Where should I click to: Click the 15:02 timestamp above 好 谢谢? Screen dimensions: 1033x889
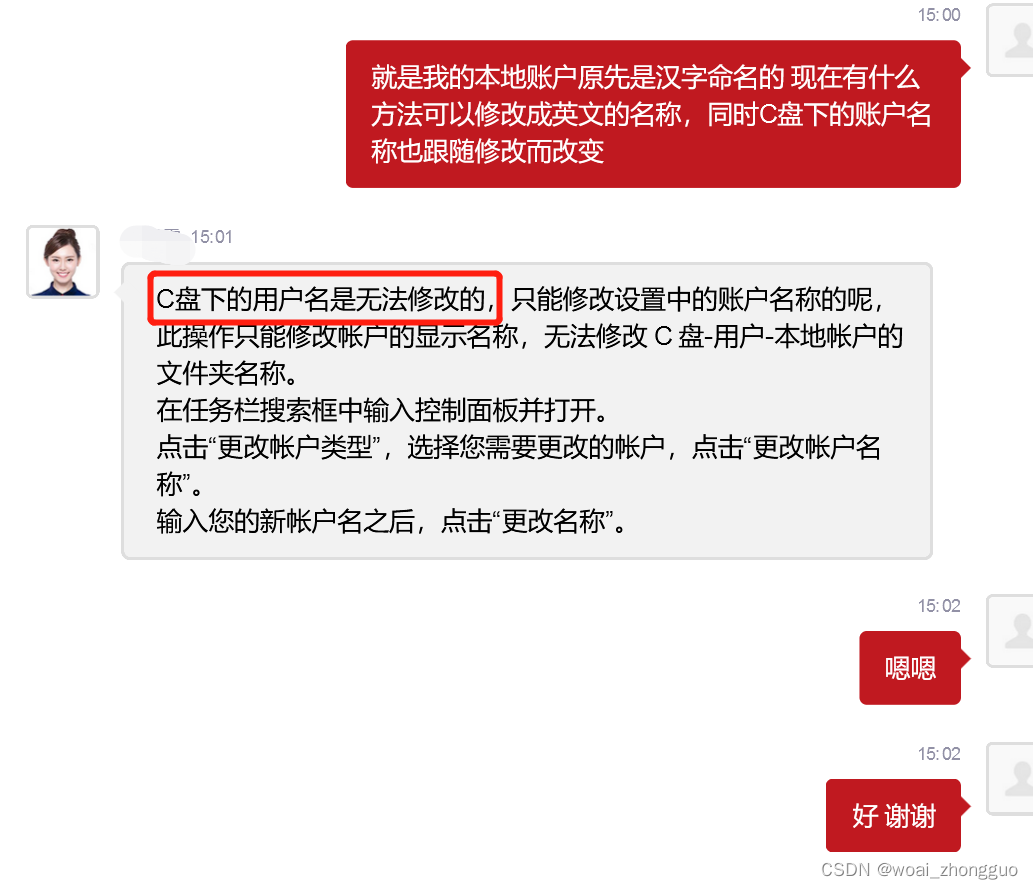click(939, 753)
